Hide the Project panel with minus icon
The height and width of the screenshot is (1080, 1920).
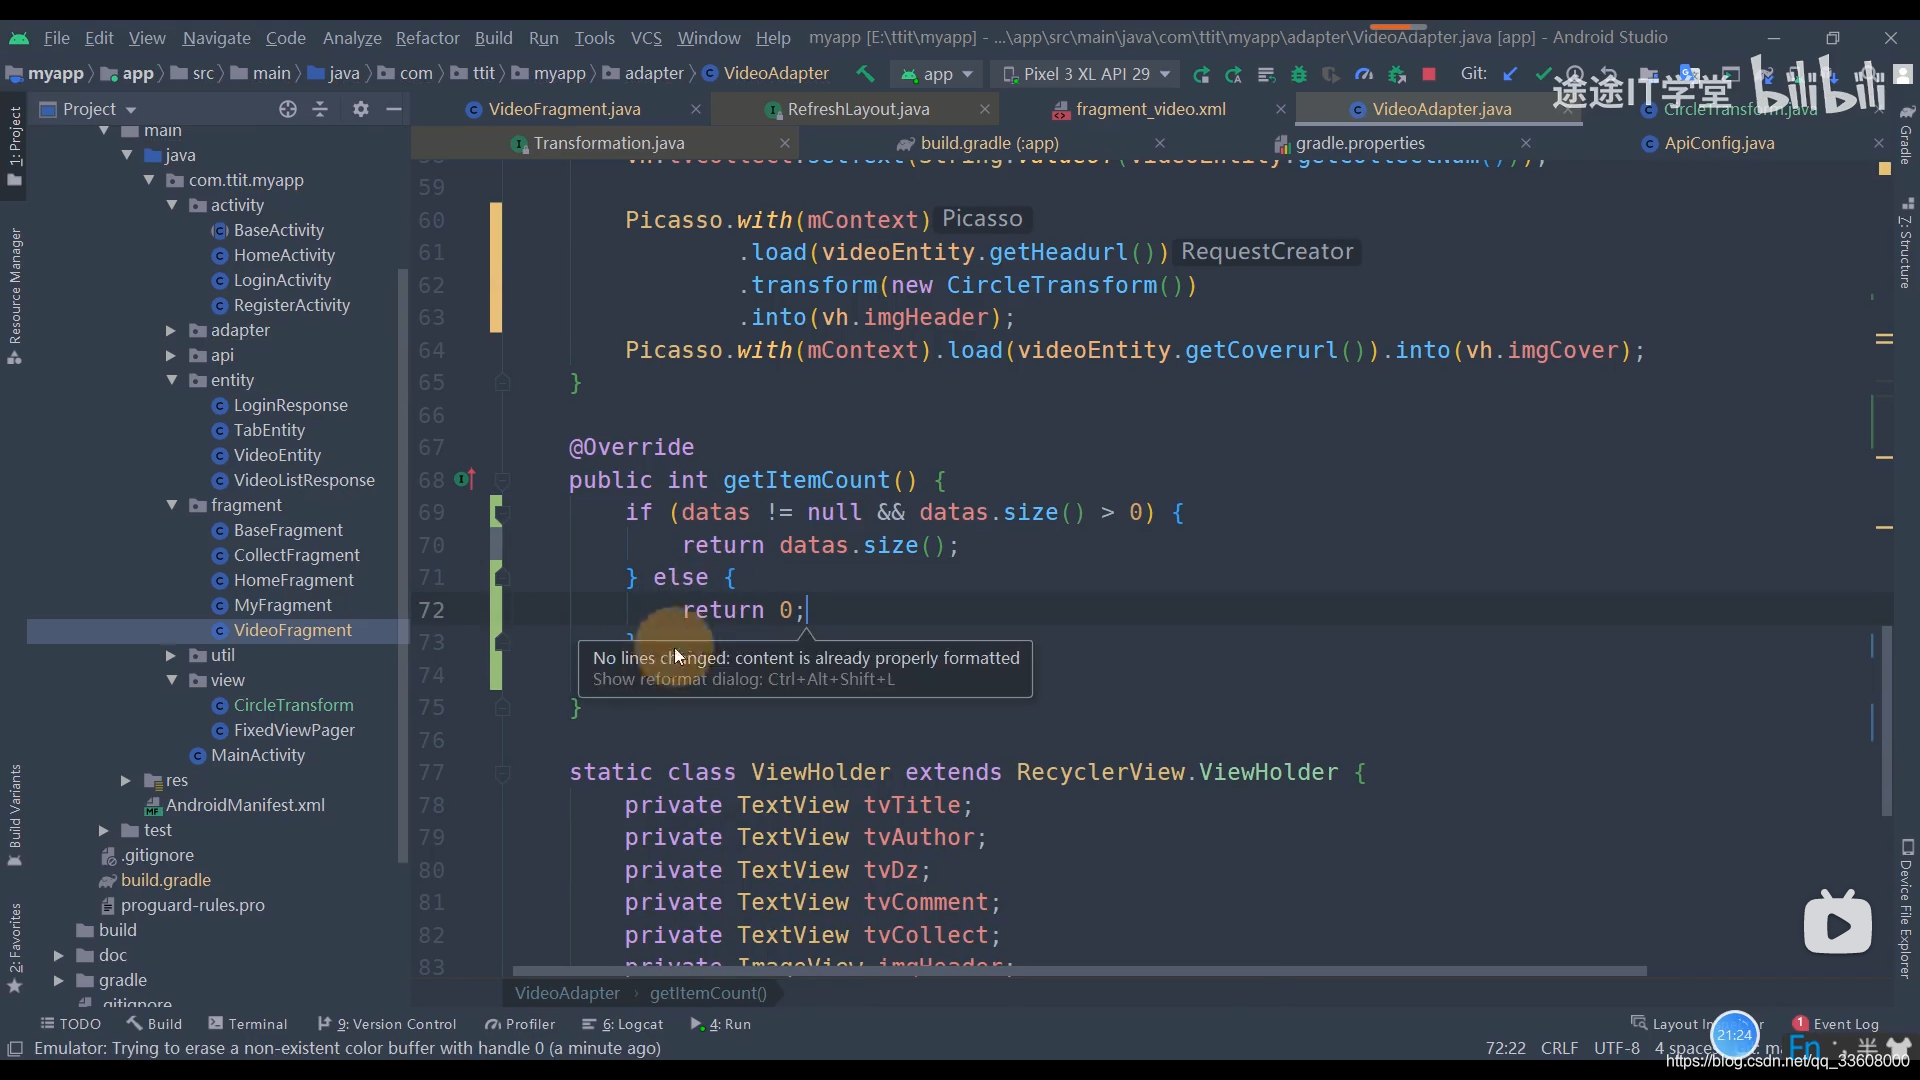tap(394, 109)
